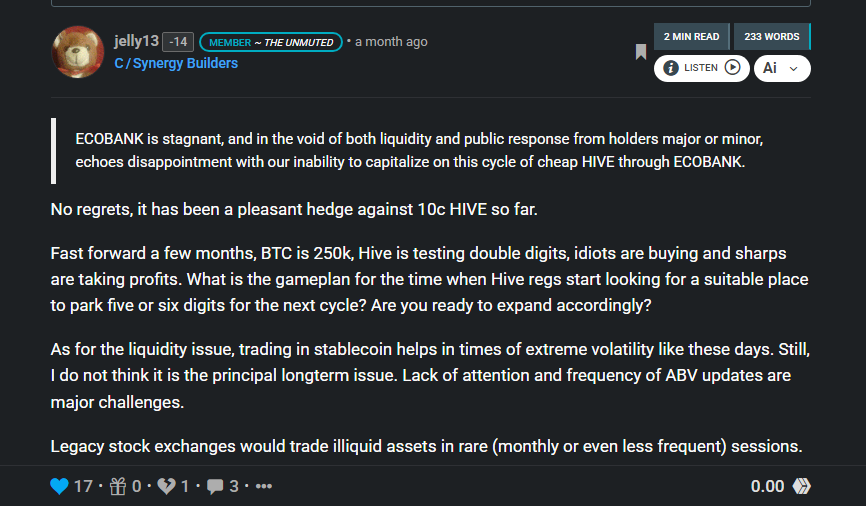
Task: Play audio with Listen play icon
Action: click(x=732, y=67)
